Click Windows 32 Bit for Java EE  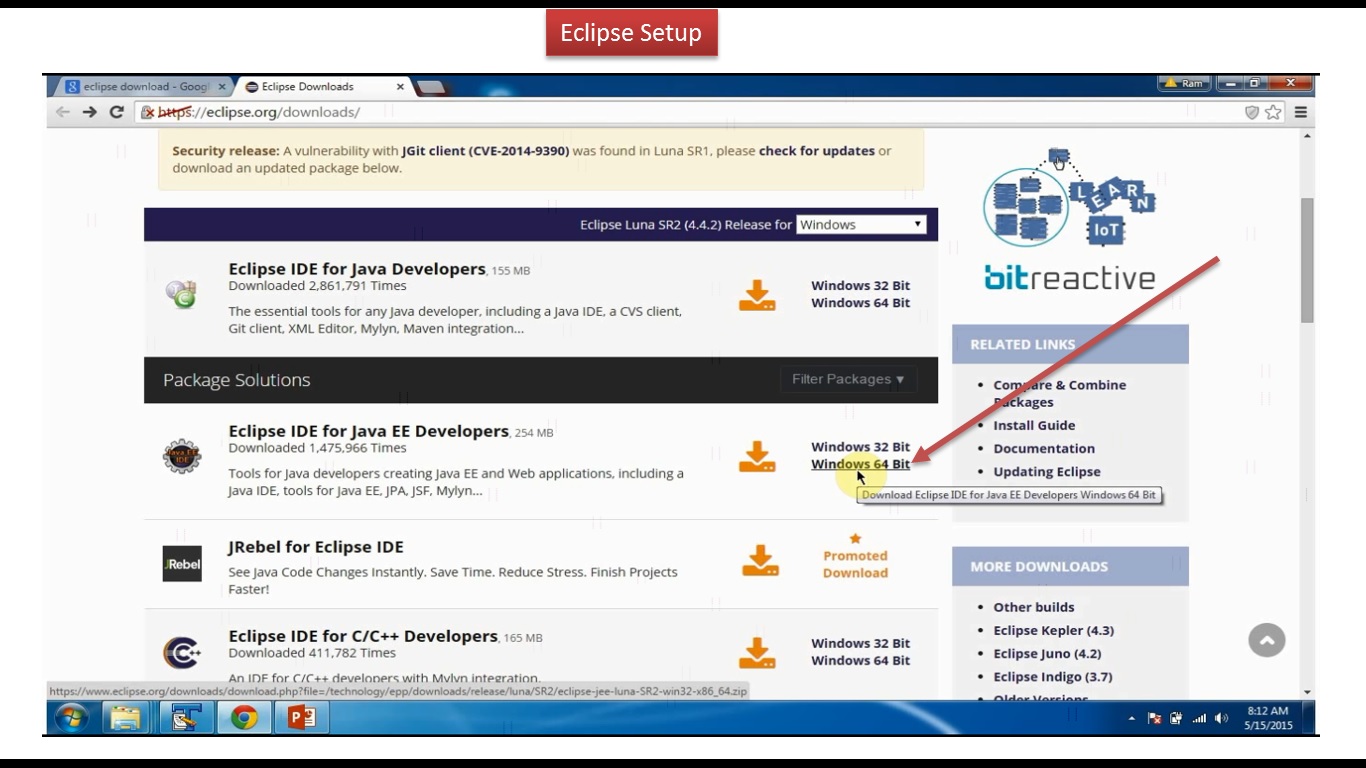point(860,447)
